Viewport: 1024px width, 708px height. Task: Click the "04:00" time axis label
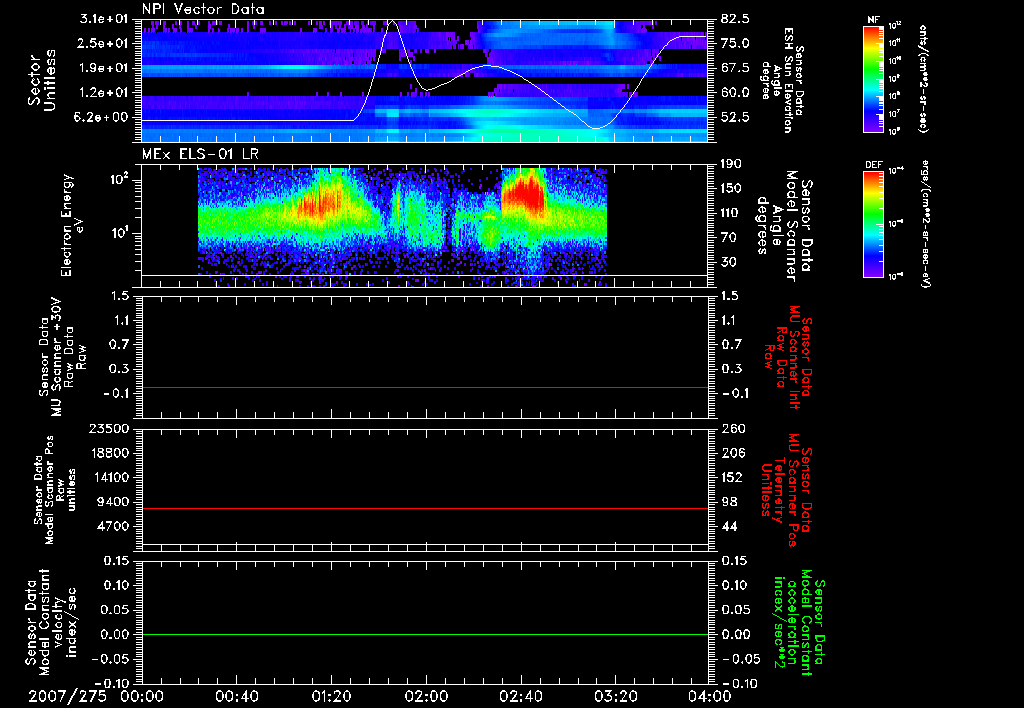click(709, 696)
